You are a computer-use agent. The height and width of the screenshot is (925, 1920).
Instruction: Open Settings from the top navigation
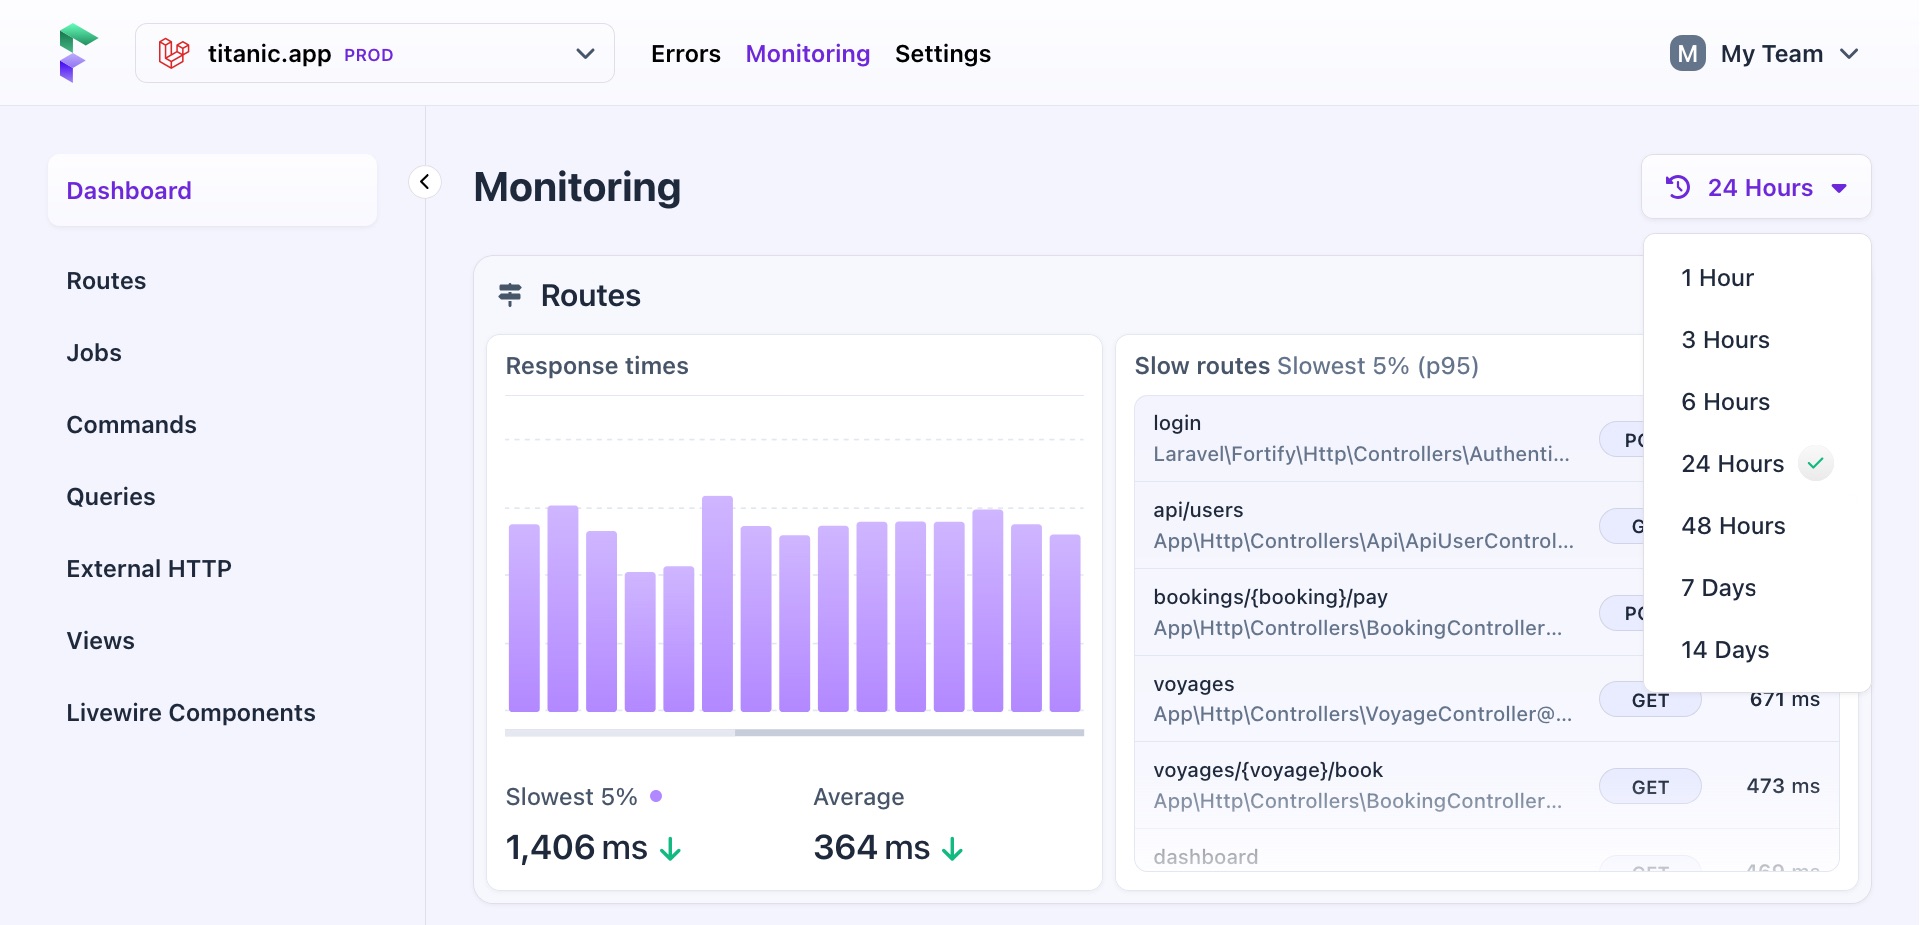pos(942,54)
